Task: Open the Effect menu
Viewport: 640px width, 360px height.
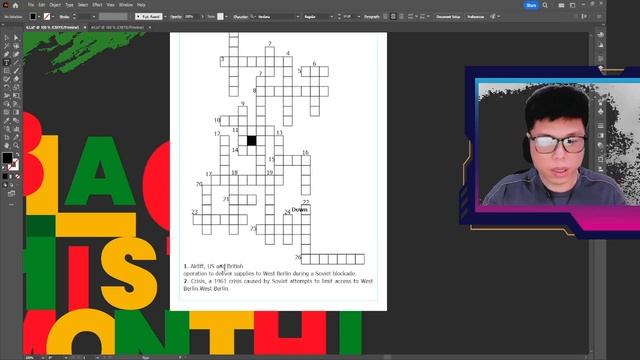Action: coord(97,5)
